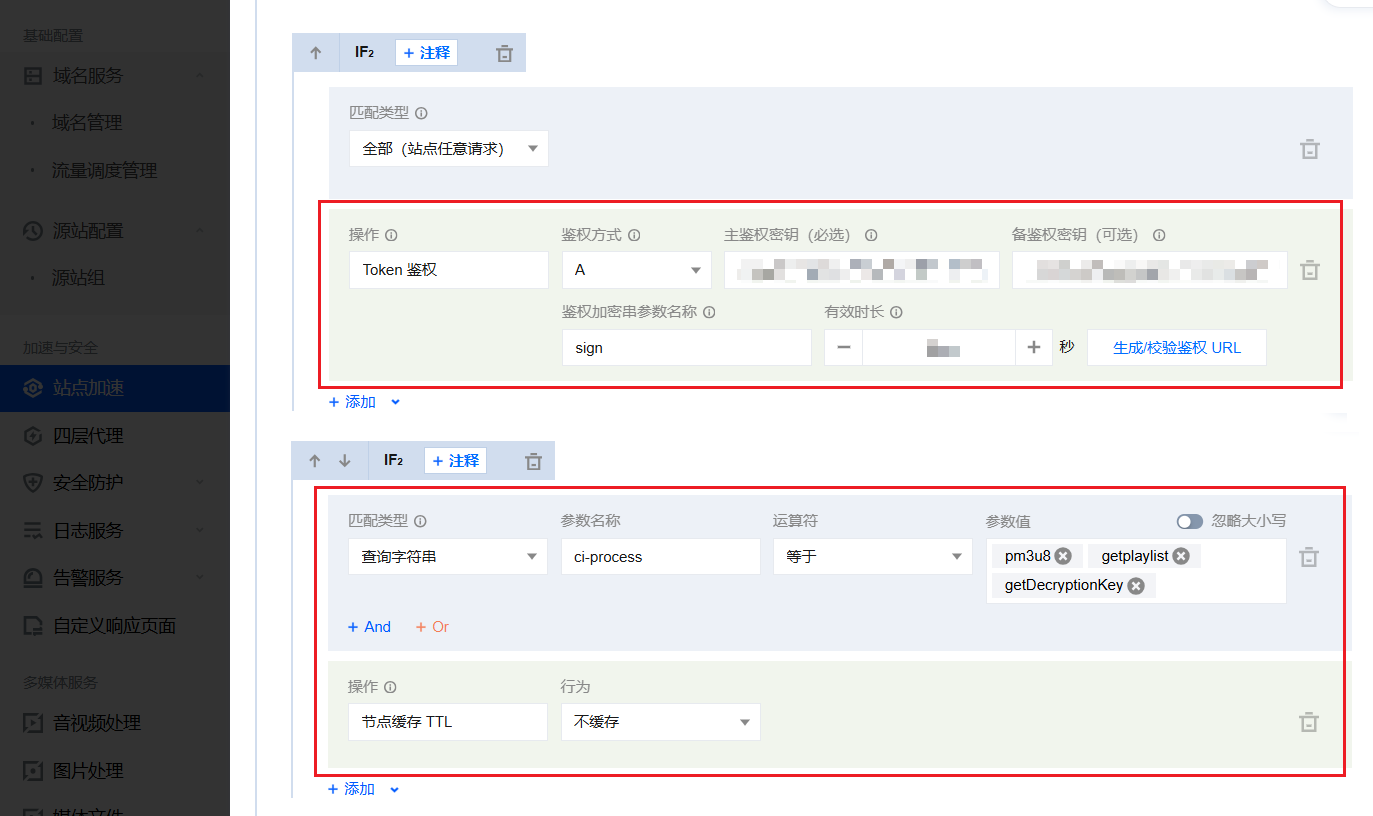
Task: Expand 安全防护 sidebar menu
Action: 88,483
